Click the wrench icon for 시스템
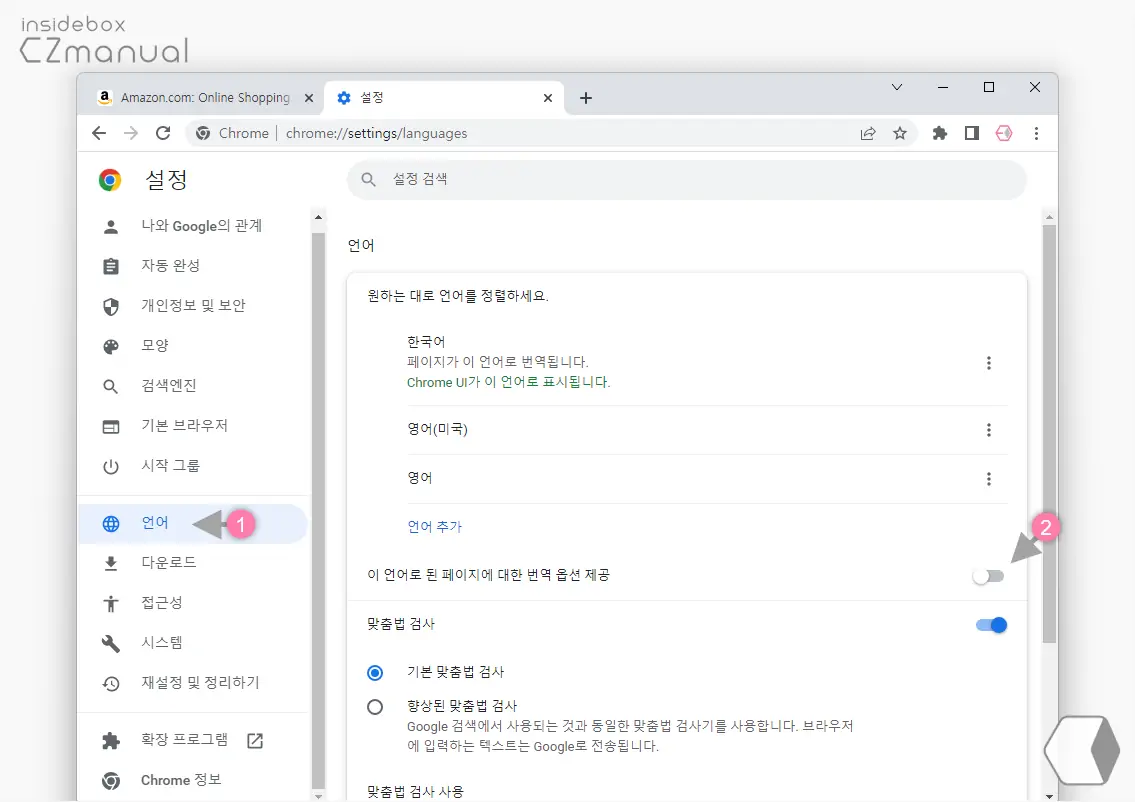1135x802 pixels. [111, 643]
